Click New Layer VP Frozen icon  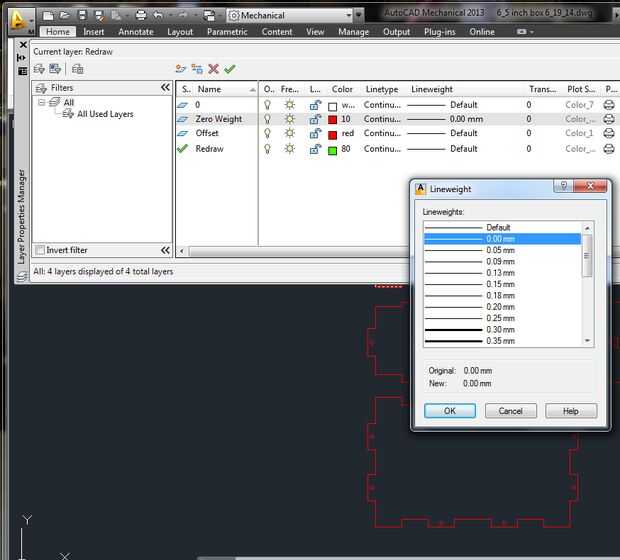tap(197, 69)
